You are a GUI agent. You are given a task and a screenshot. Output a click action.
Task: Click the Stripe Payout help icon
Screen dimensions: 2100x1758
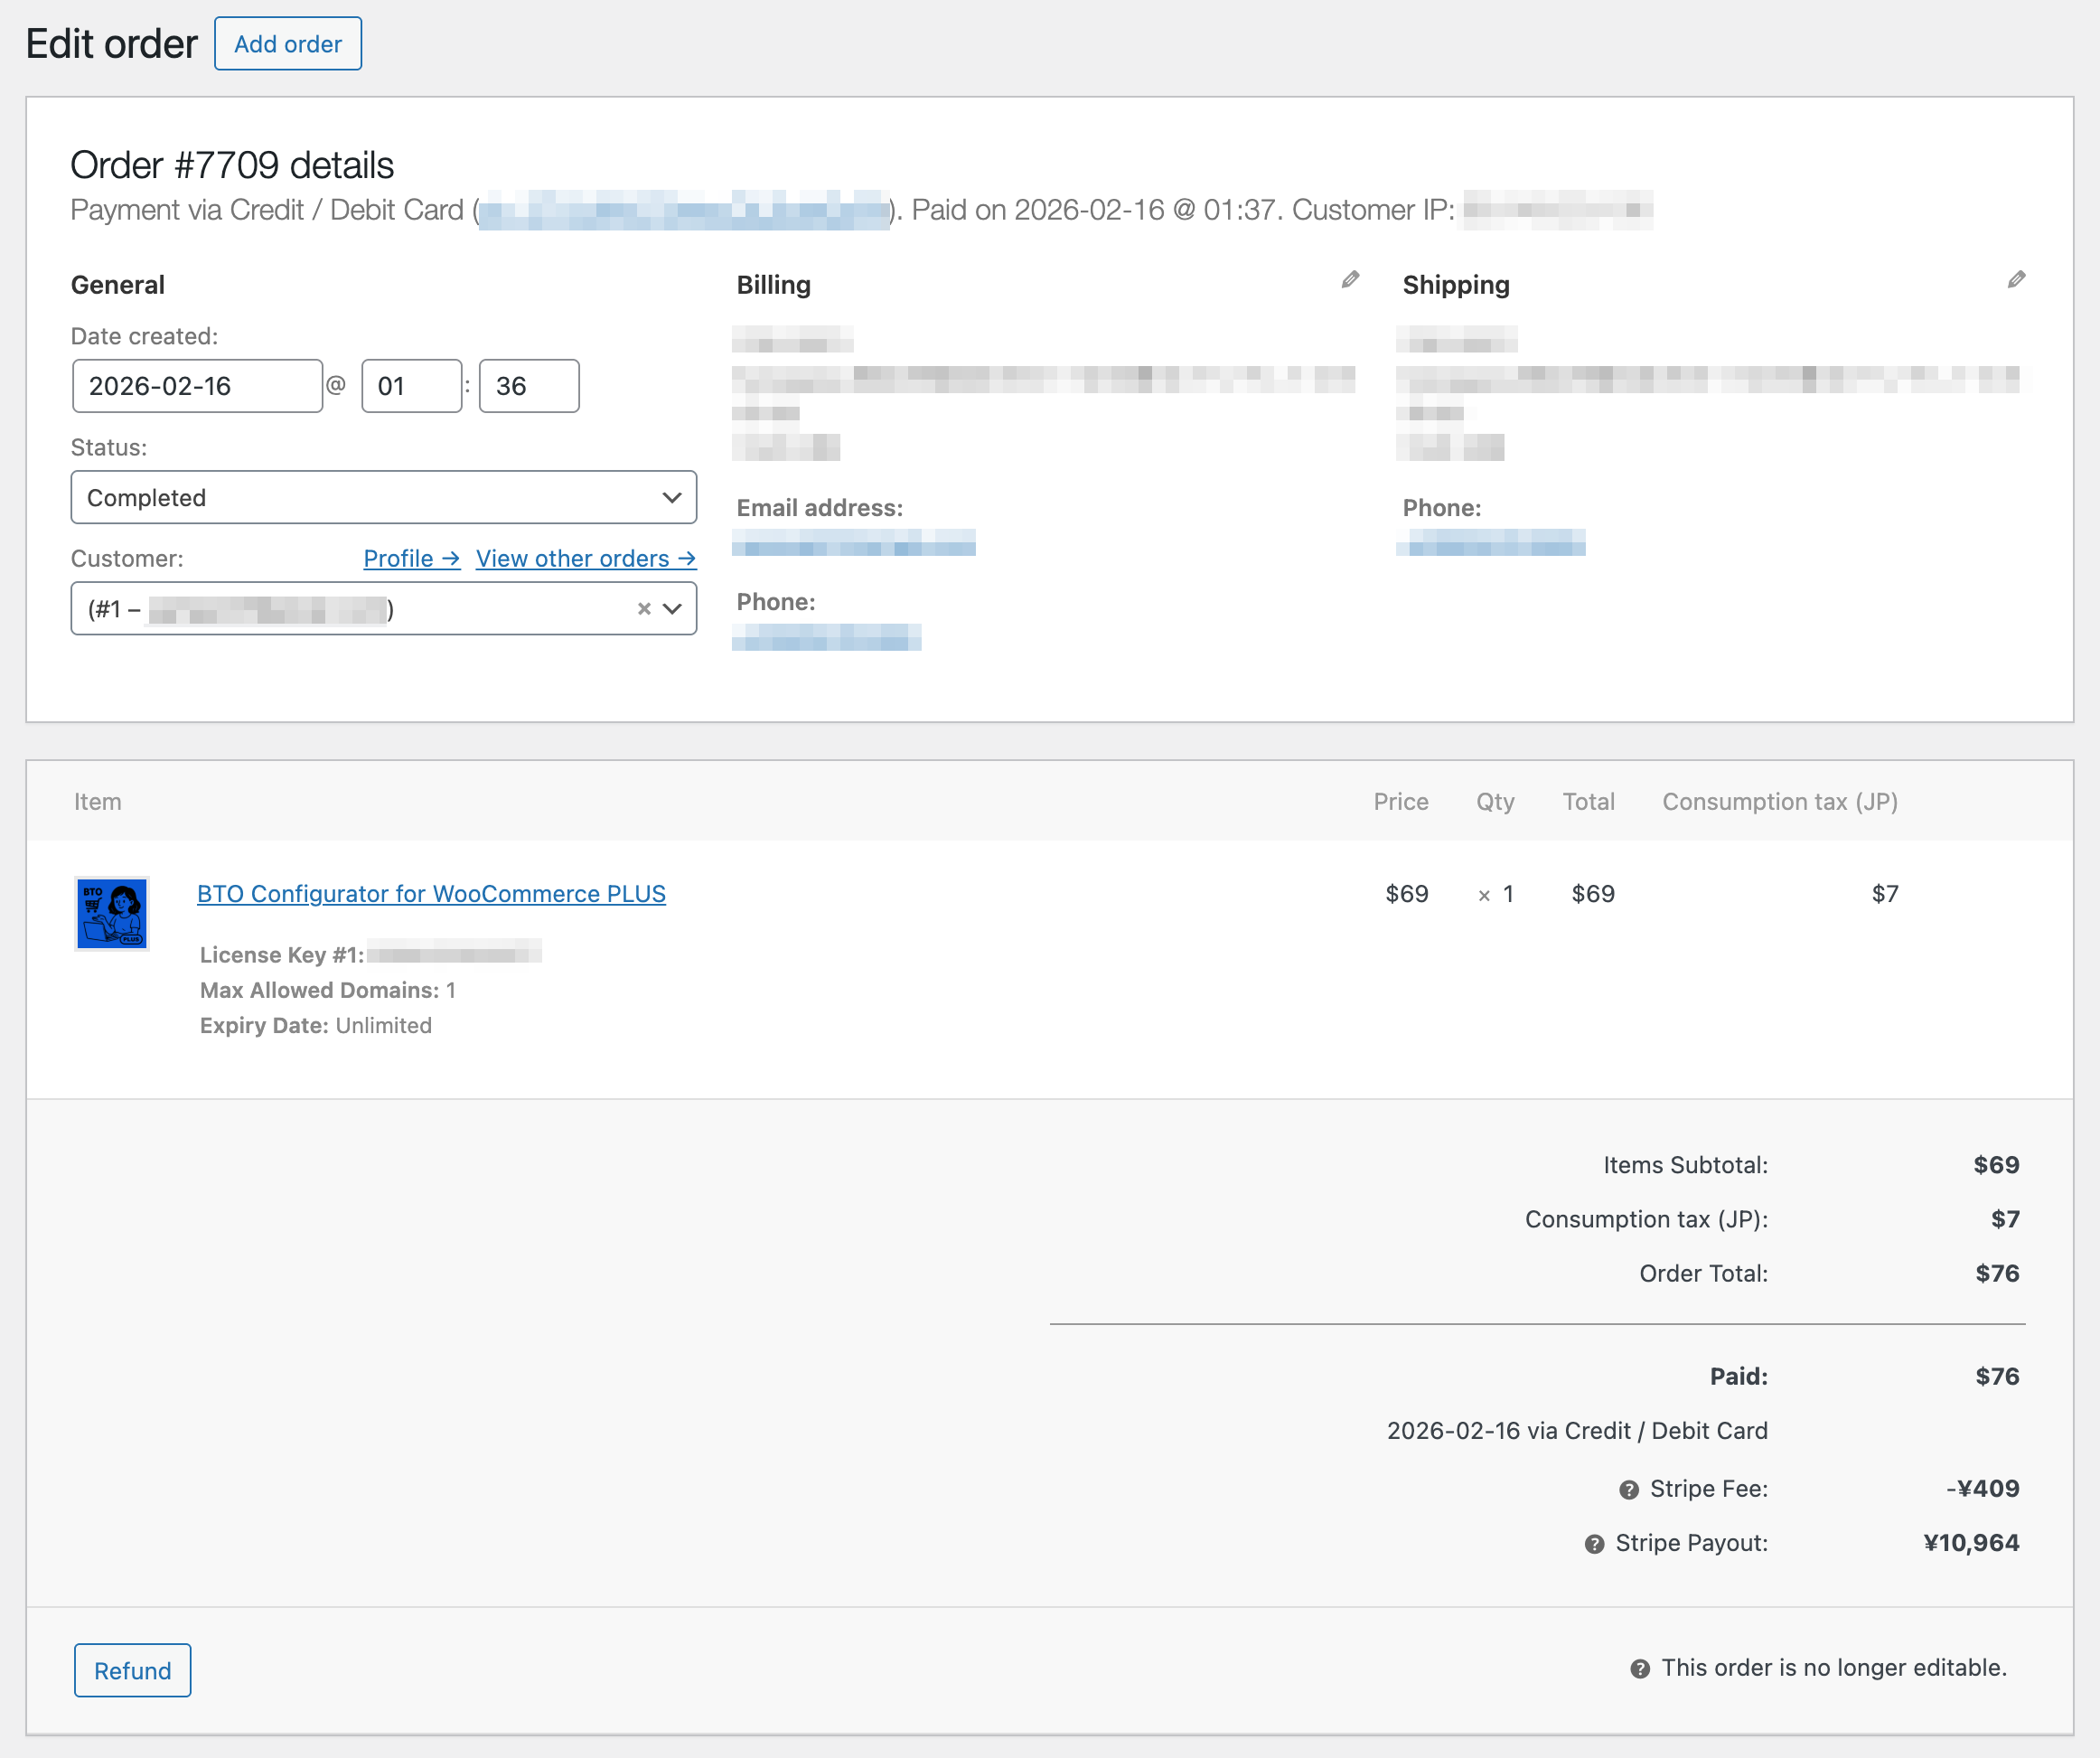1594,1544
